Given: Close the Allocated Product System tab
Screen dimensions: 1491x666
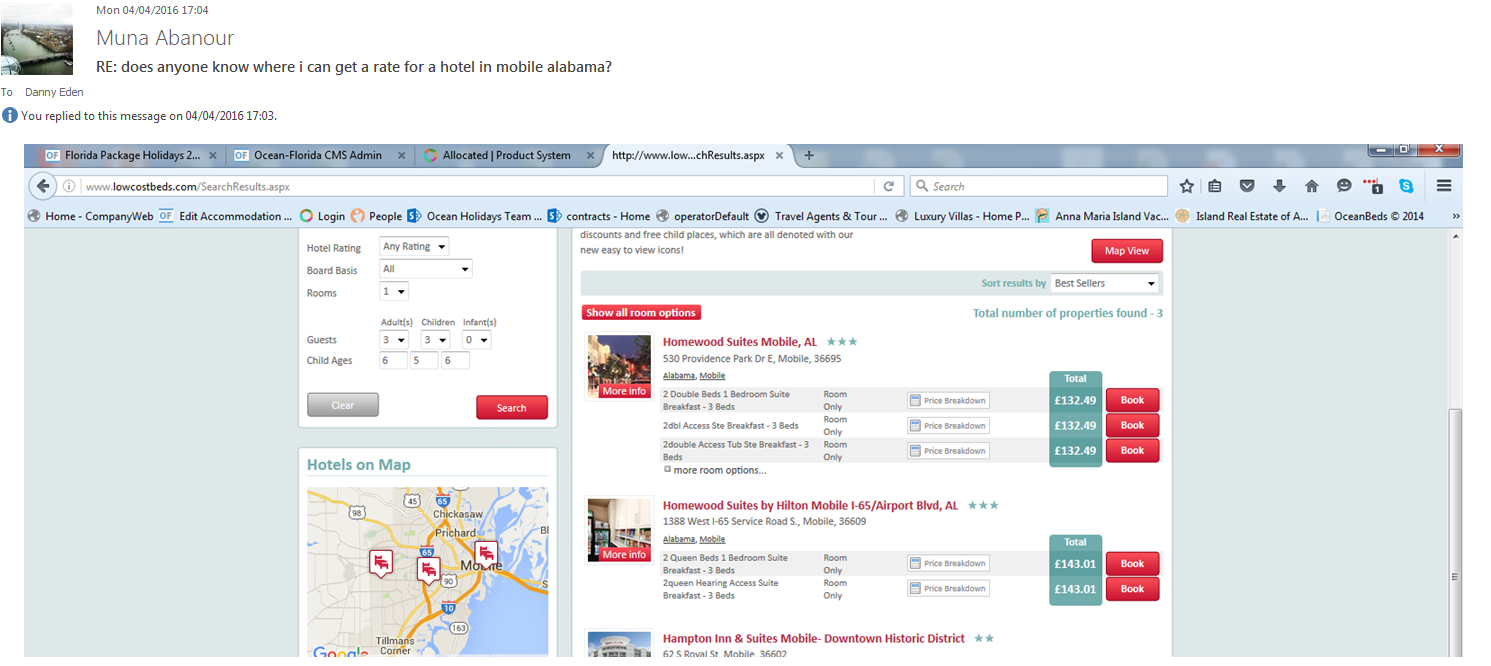Looking at the screenshot, I should tap(590, 155).
